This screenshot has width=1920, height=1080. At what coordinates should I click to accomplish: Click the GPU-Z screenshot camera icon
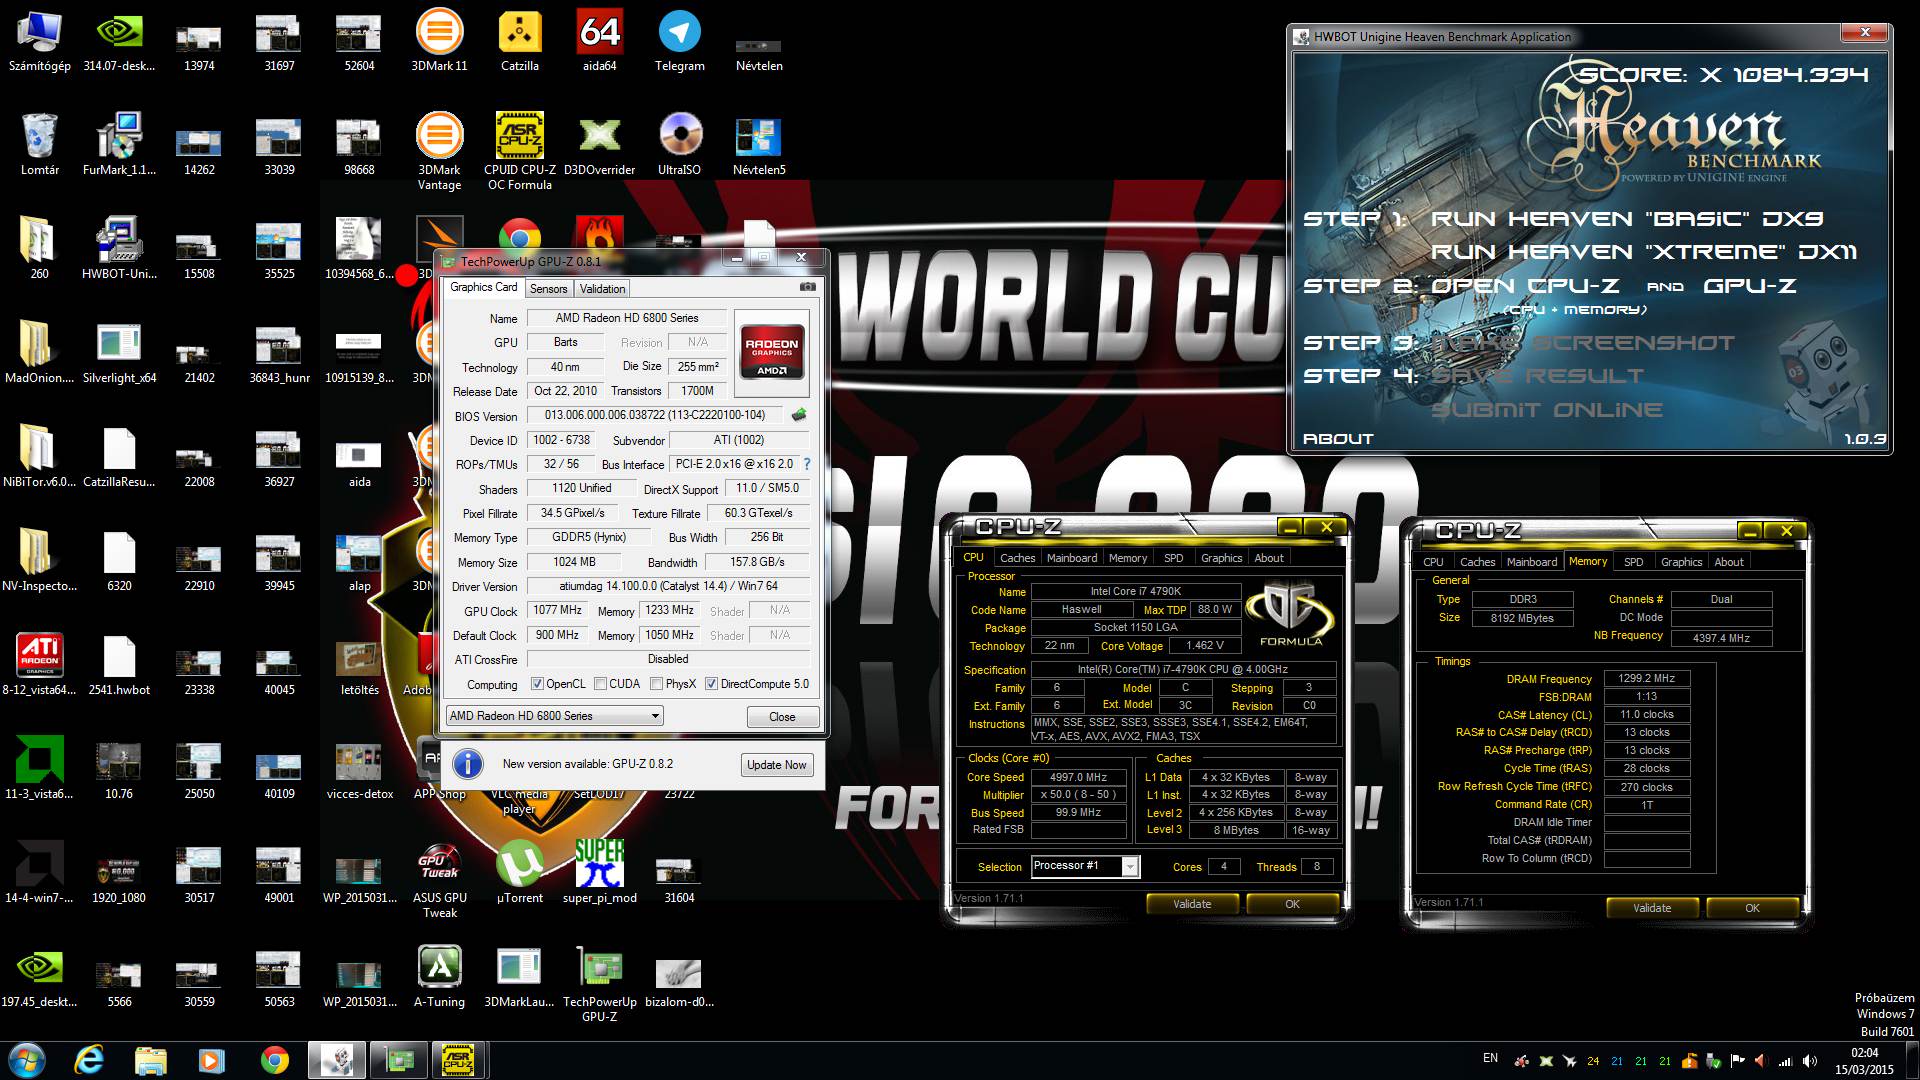[808, 287]
